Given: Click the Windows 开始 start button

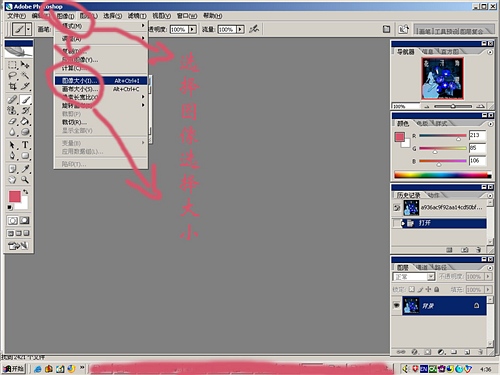Looking at the screenshot, I should click(x=14, y=369).
